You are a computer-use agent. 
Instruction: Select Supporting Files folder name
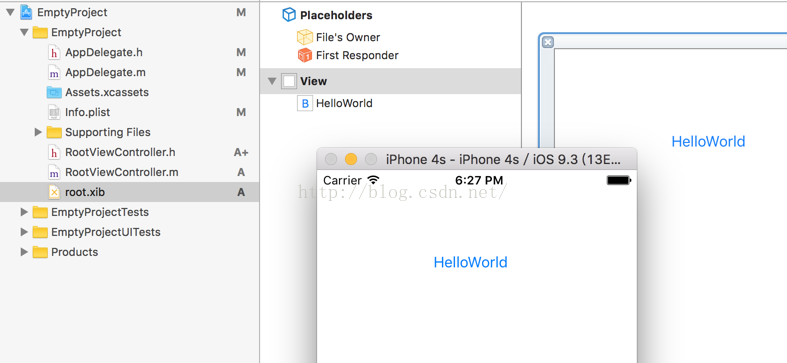tap(108, 132)
